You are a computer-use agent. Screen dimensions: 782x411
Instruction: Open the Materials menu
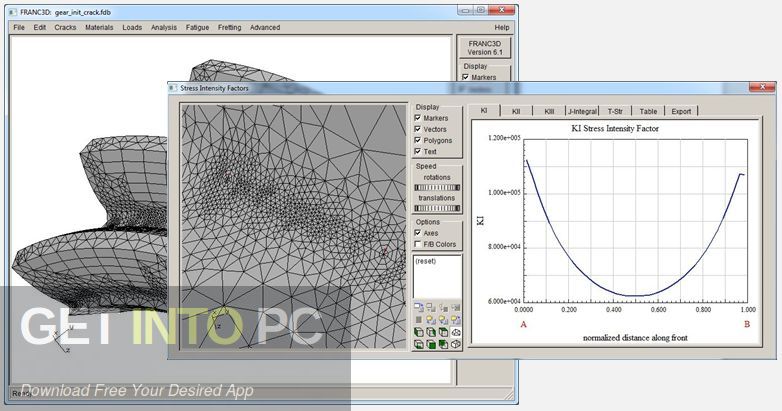pyautogui.click(x=99, y=27)
